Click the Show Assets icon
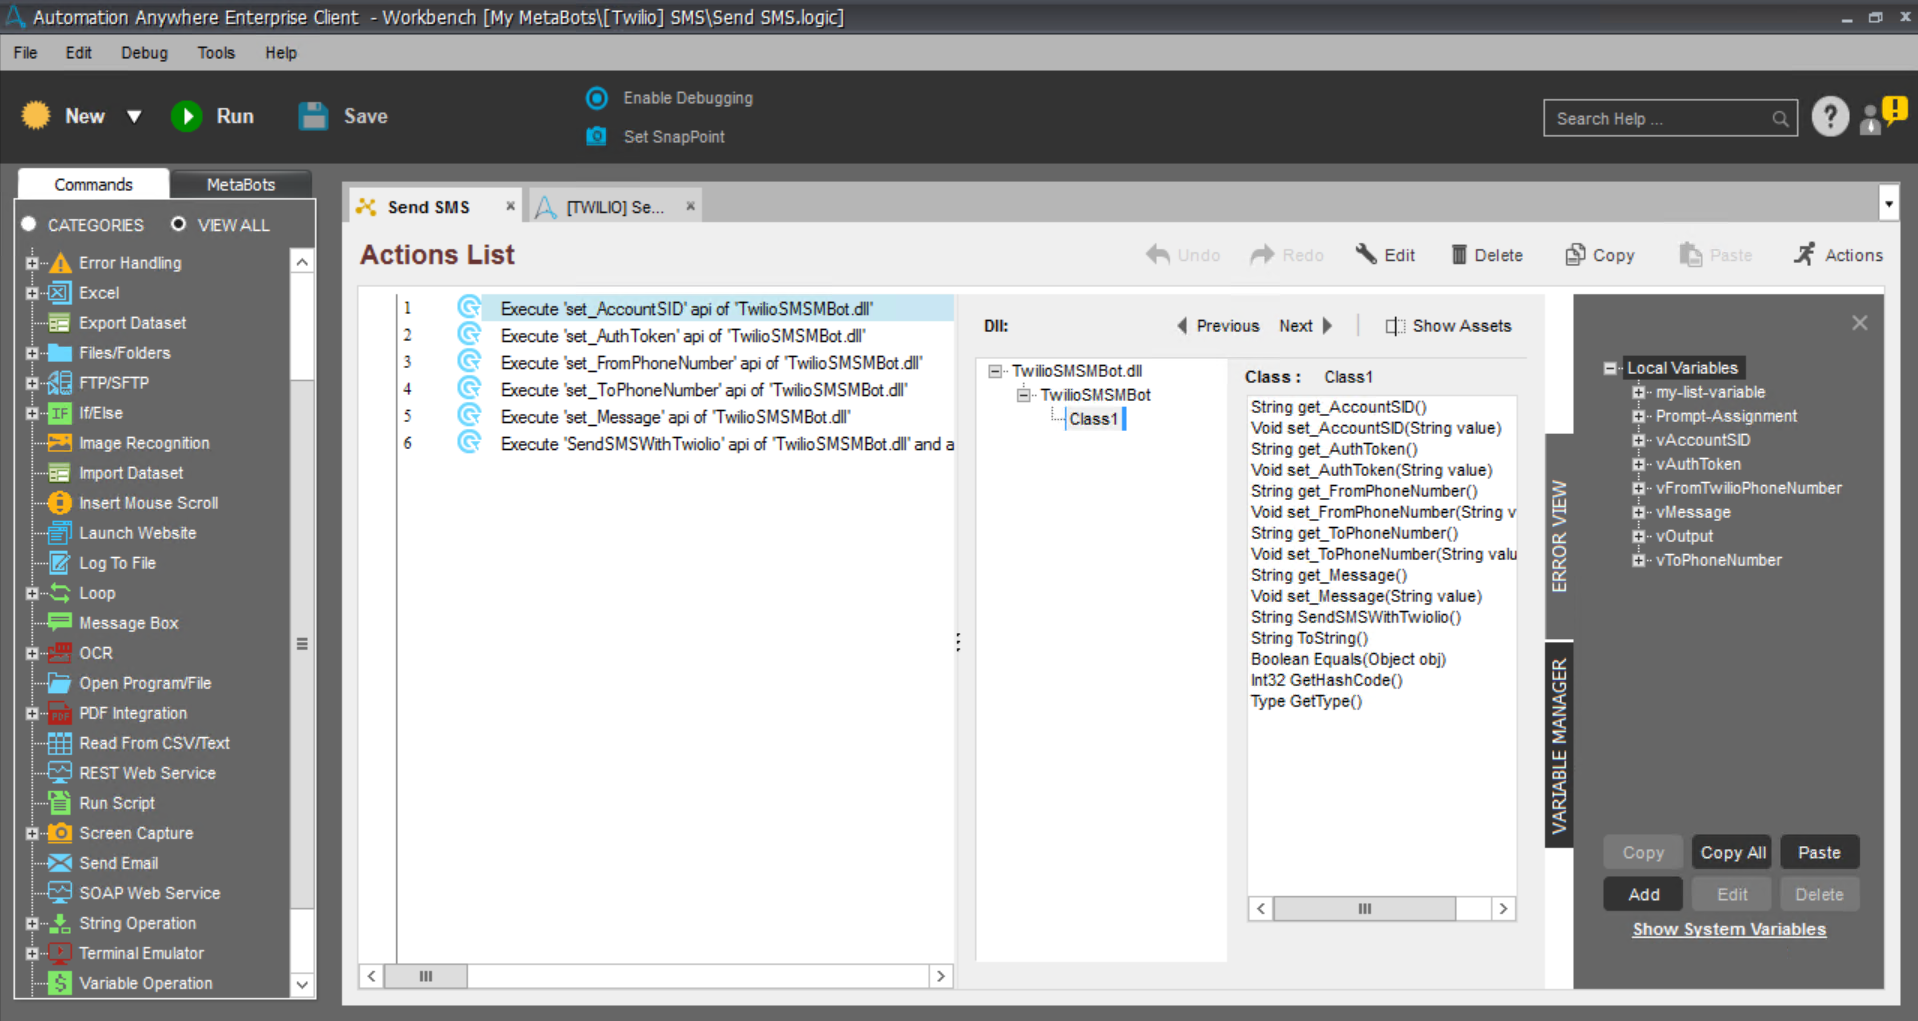This screenshot has height=1021, width=1918. point(1394,326)
